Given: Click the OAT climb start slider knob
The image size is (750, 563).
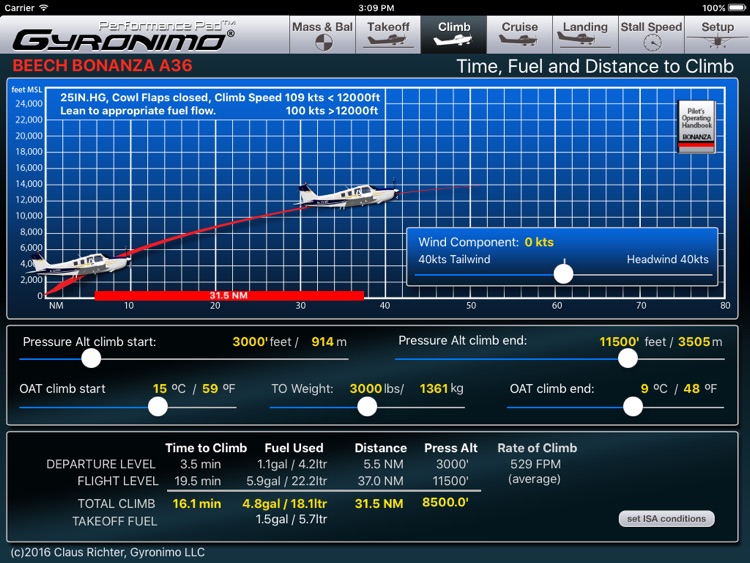Looking at the screenshot, I should (157, 407).
